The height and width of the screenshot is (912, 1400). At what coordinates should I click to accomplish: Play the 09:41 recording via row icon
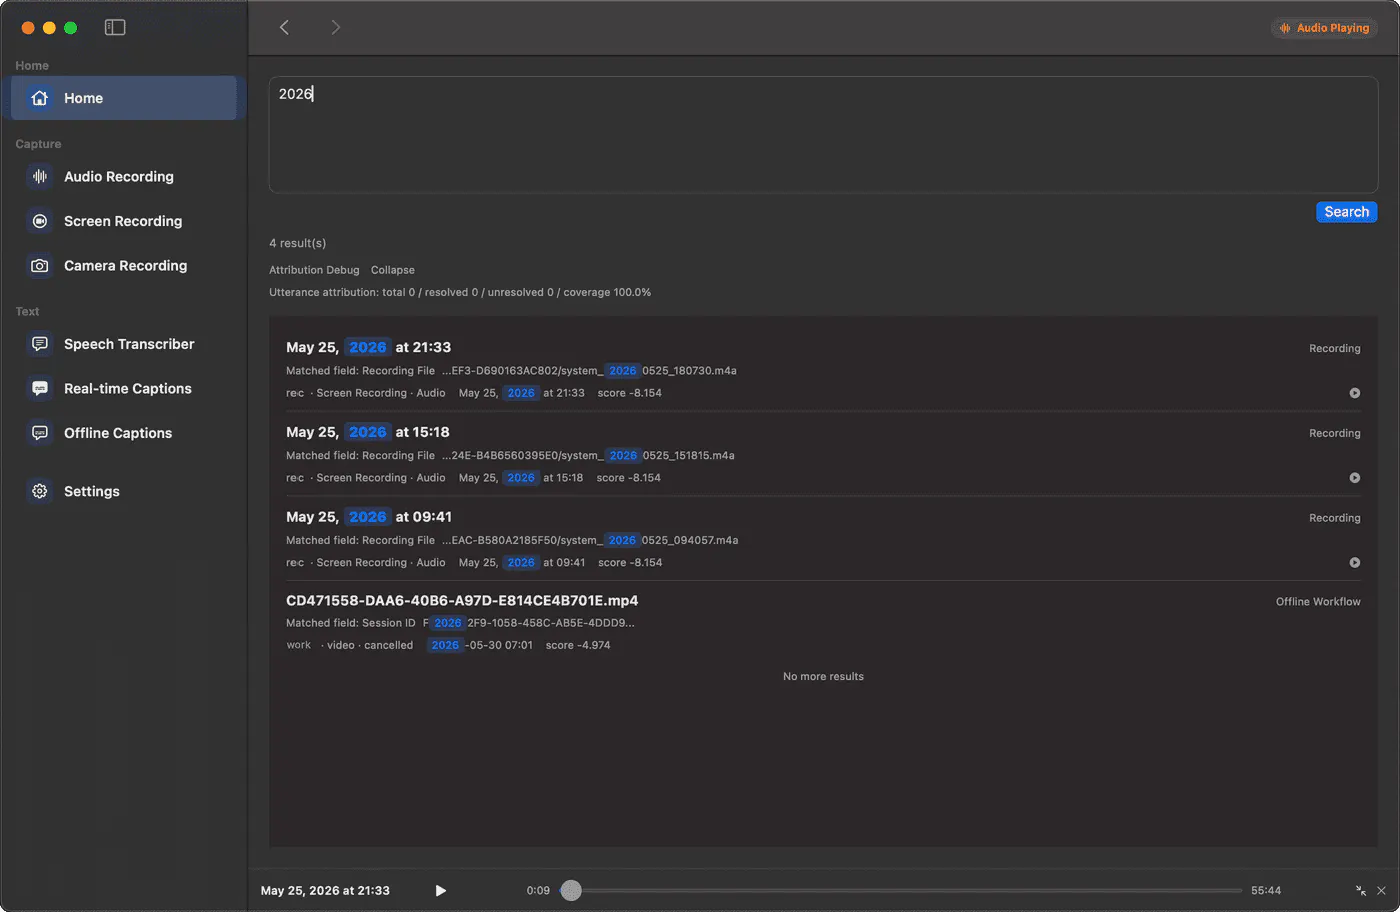1354,563
